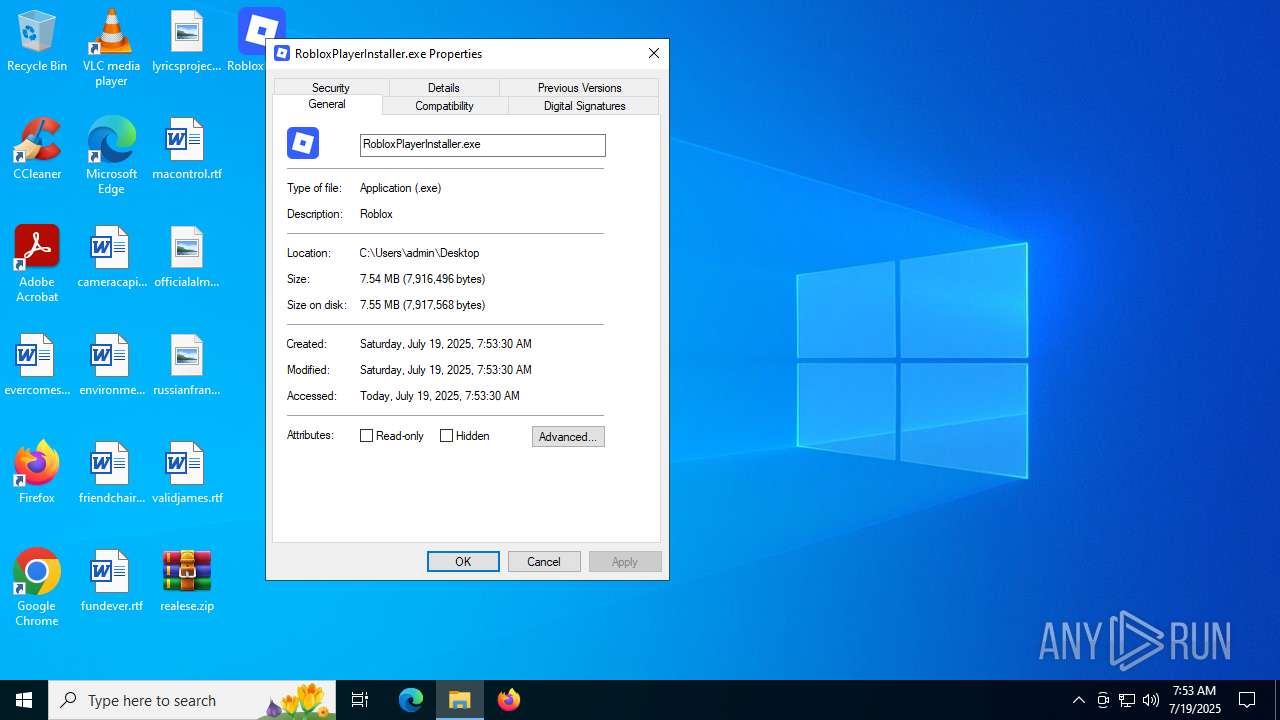The width and height of the screenshot is (1280, 720).
Task: Select the Firefox desktop shortcut
Action: coord(37,473)
